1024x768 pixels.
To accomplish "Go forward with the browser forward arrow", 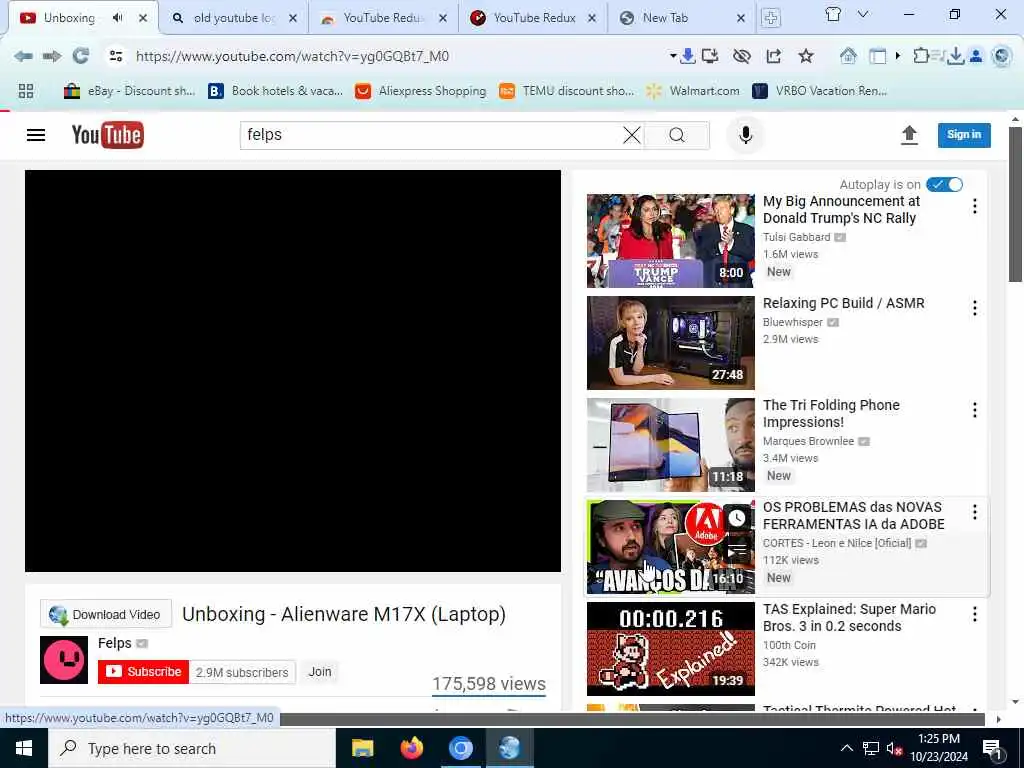I will point(52,56).
